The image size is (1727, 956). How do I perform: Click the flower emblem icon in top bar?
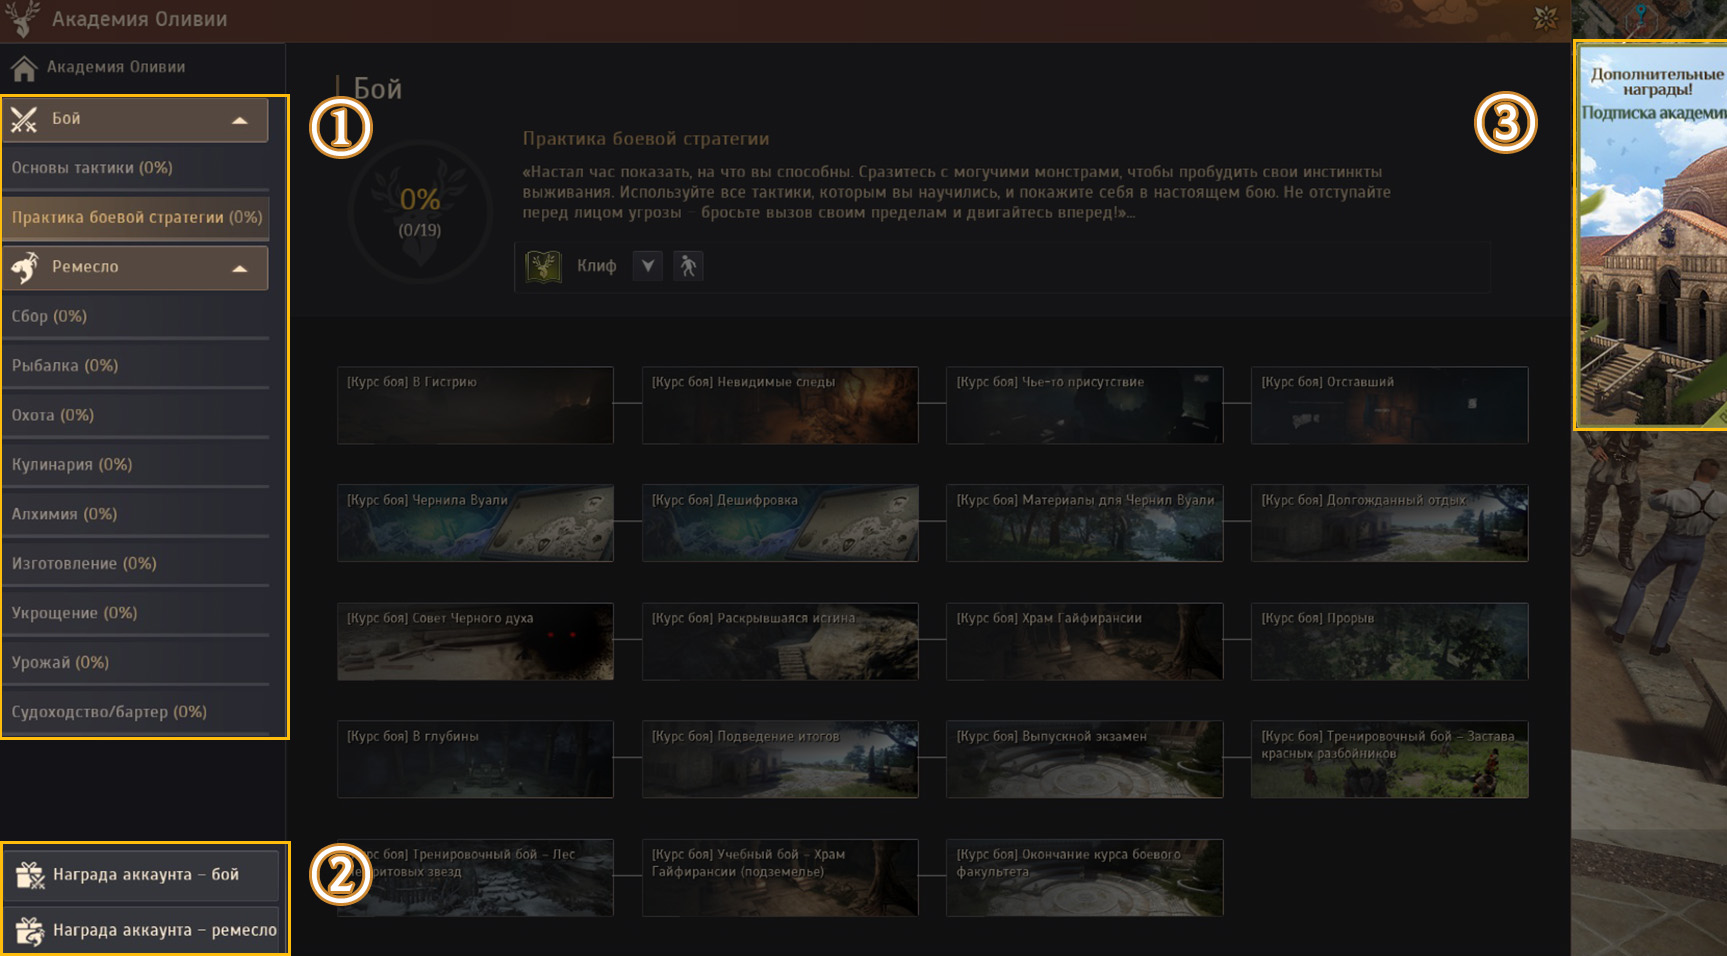tap(1545, 18)
